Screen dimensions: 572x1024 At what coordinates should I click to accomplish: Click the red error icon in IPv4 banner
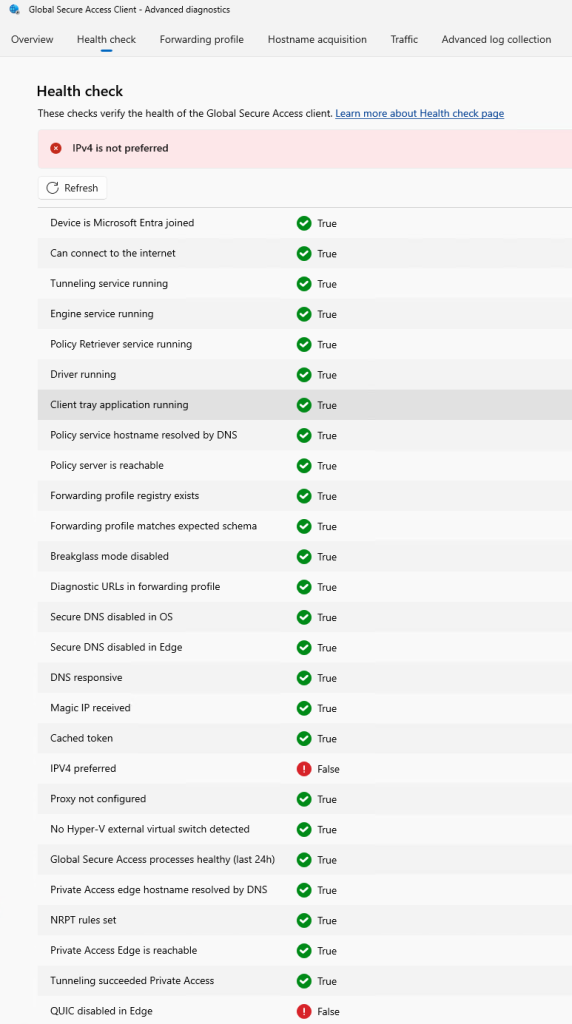(x=56, y=148)
